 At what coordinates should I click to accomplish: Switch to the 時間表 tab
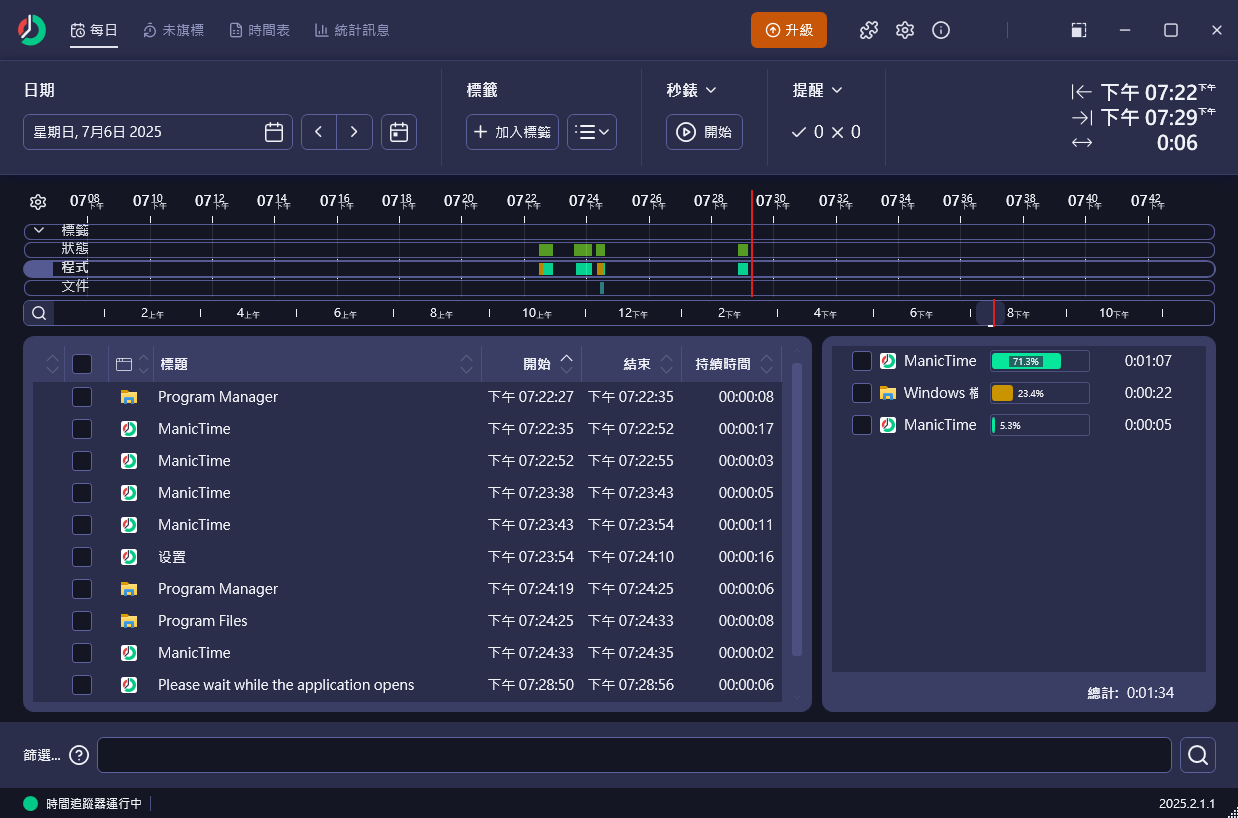coord(259,30)
